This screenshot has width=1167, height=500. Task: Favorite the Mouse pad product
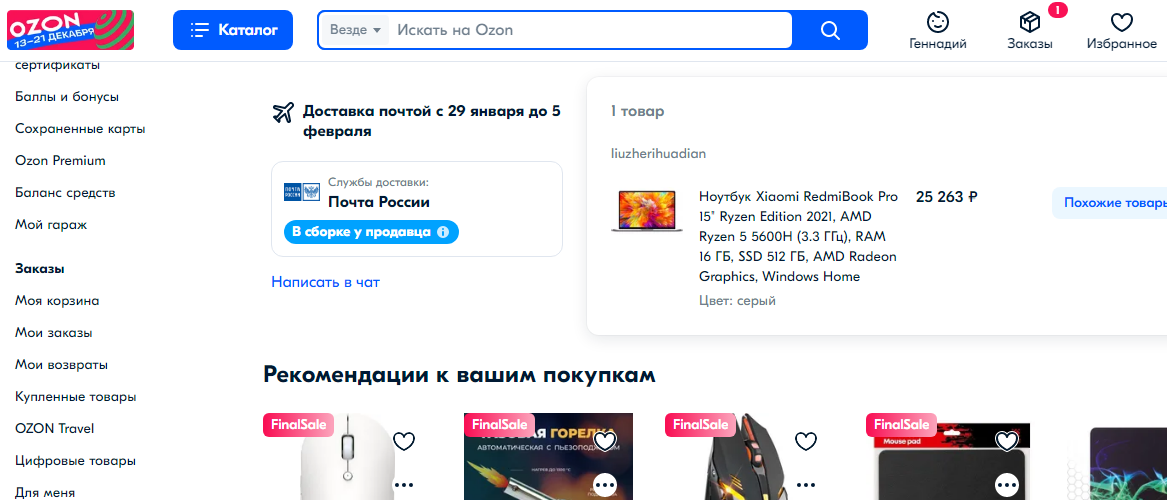point(1007,441)
